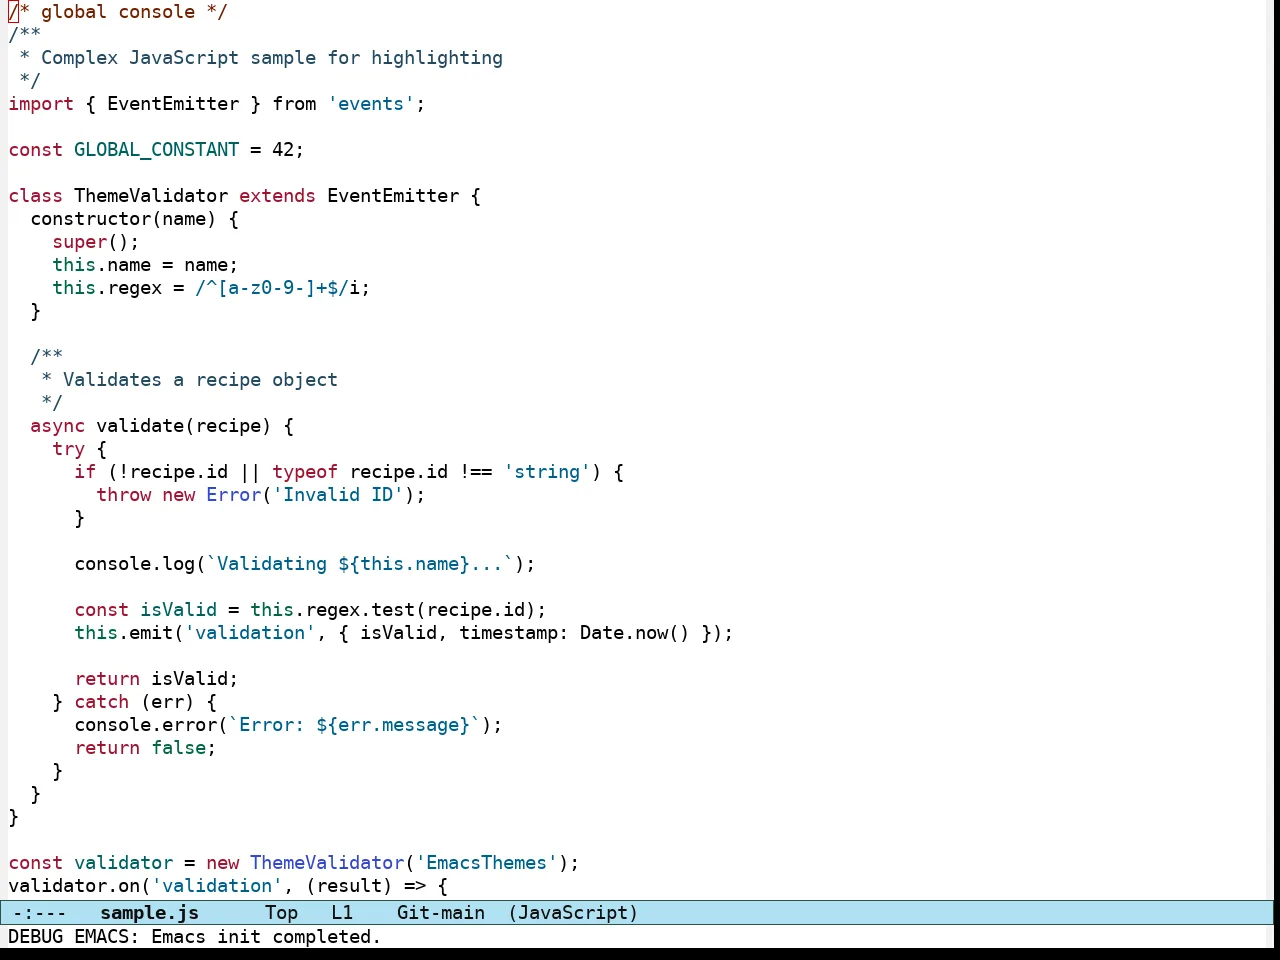Screen dimensions: 1280x960
Task: Click 'EmacsThemes' string argument
Action: pos(486,863)
